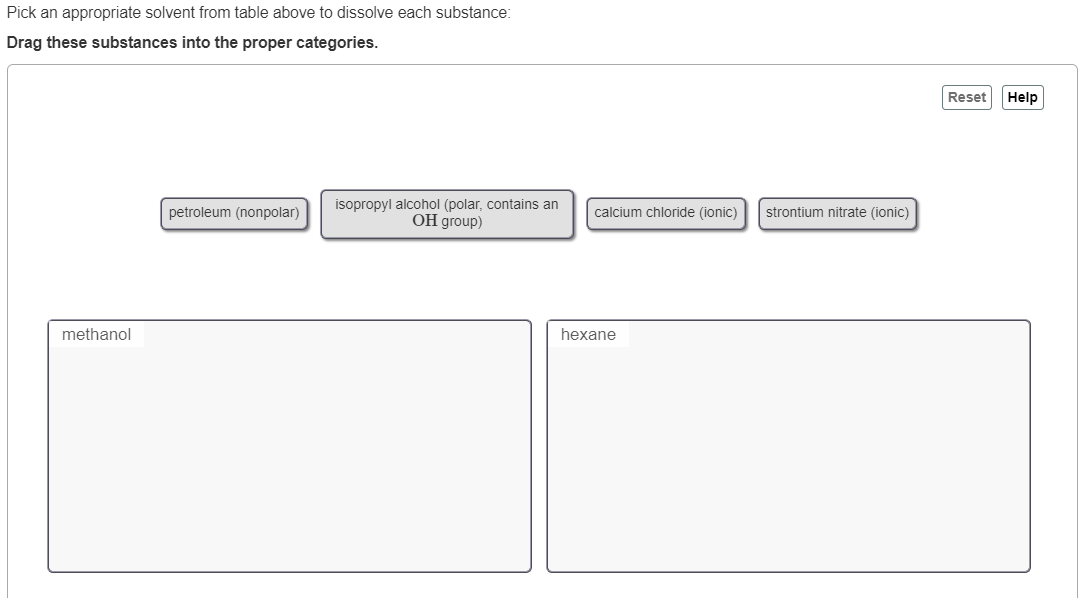Select the ionic substance next to calcium chloride
The height and width of the screenshot is (598, 1087).
[838, 212]
